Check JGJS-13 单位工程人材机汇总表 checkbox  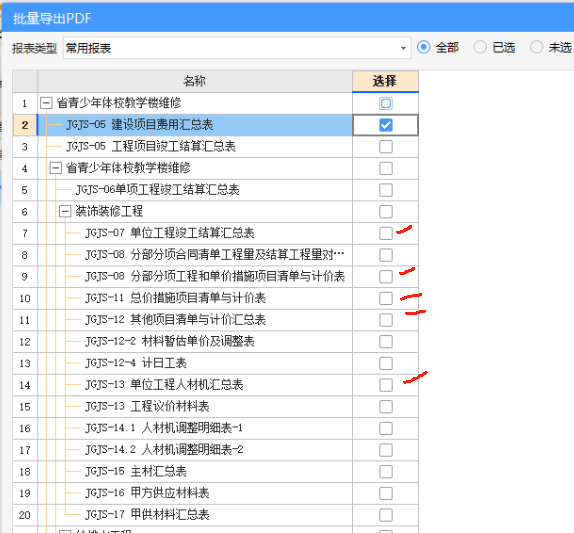click(386, 385)
